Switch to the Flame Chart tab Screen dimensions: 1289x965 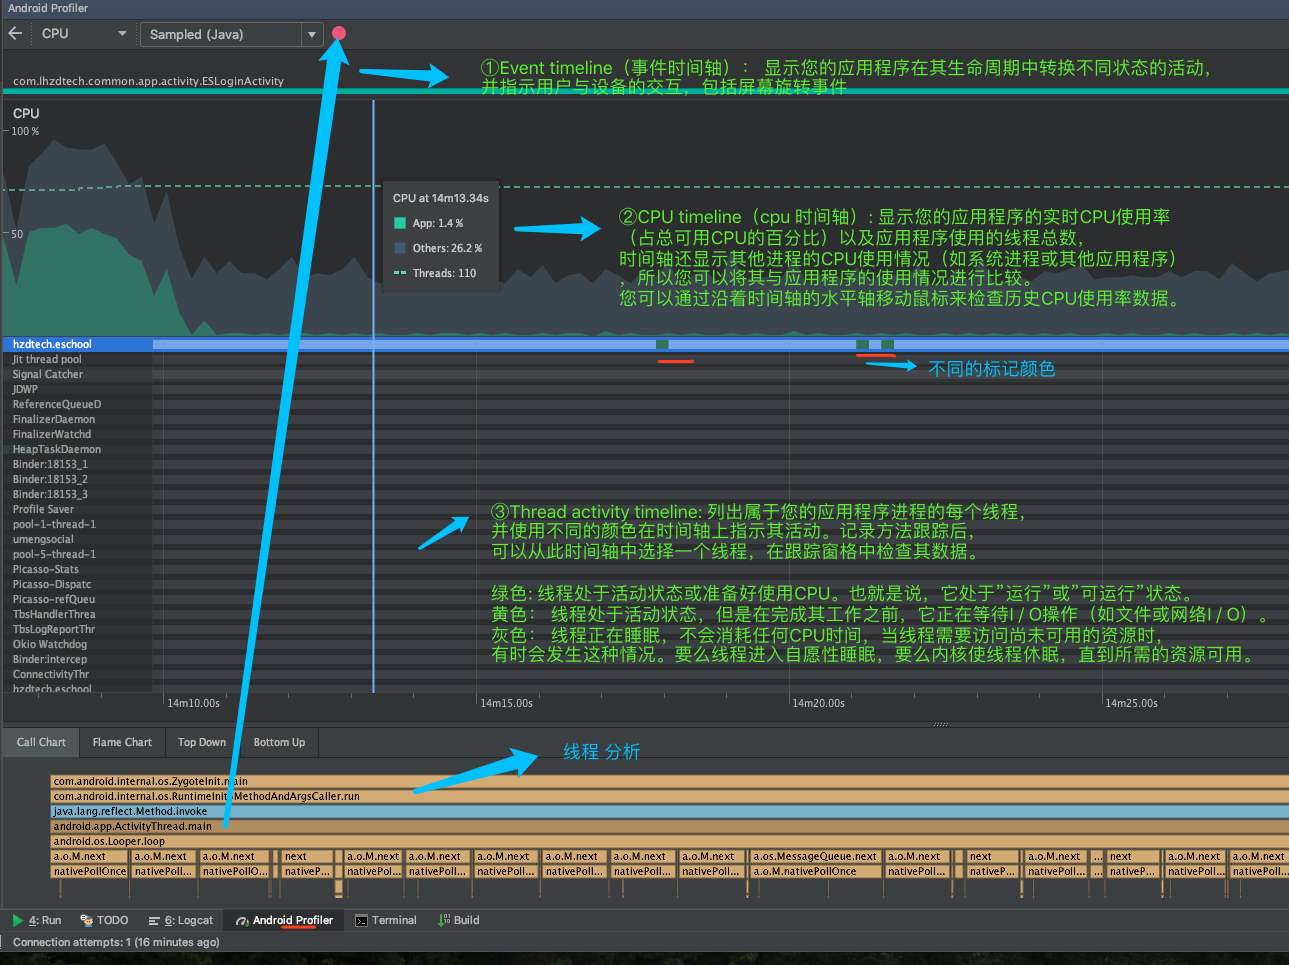(121, 742)
